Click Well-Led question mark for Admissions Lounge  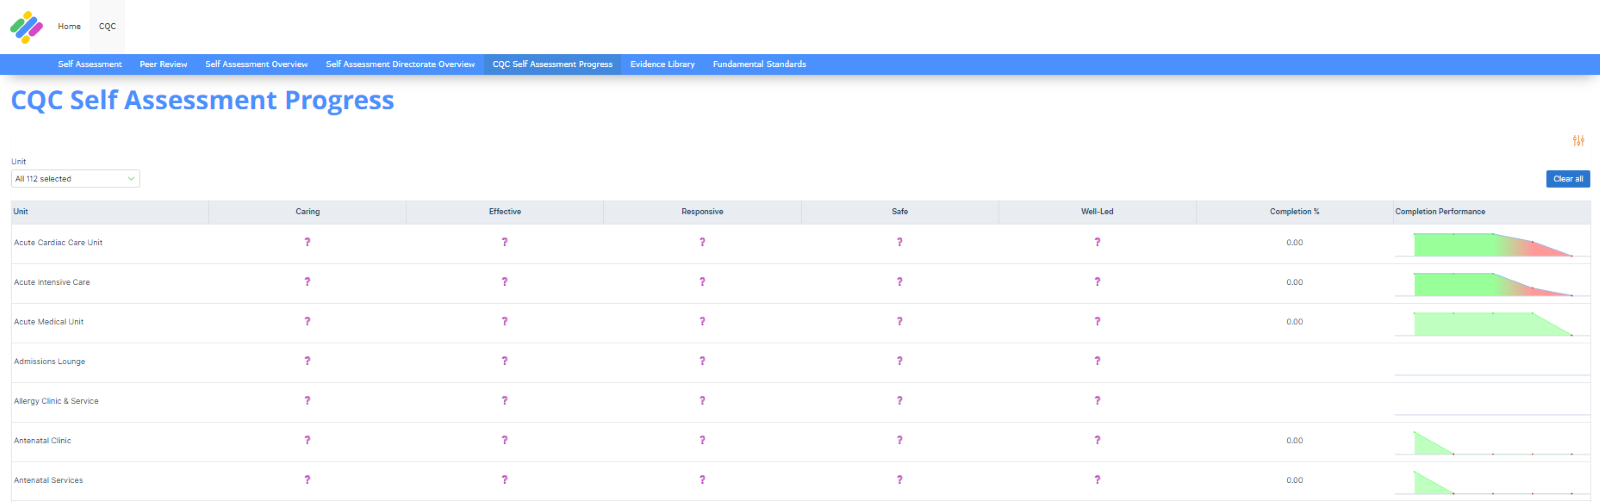pyautogui.click(x=1097, y=361)
